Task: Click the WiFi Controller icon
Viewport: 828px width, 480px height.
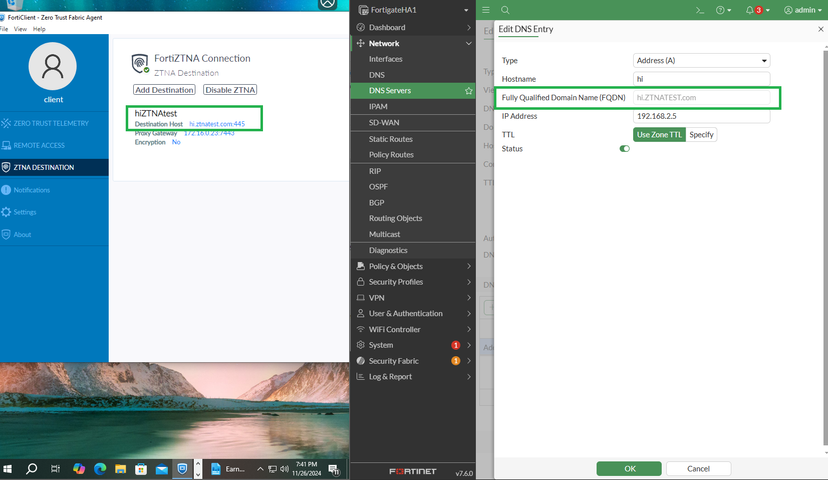Action: [x=361, y=329]
